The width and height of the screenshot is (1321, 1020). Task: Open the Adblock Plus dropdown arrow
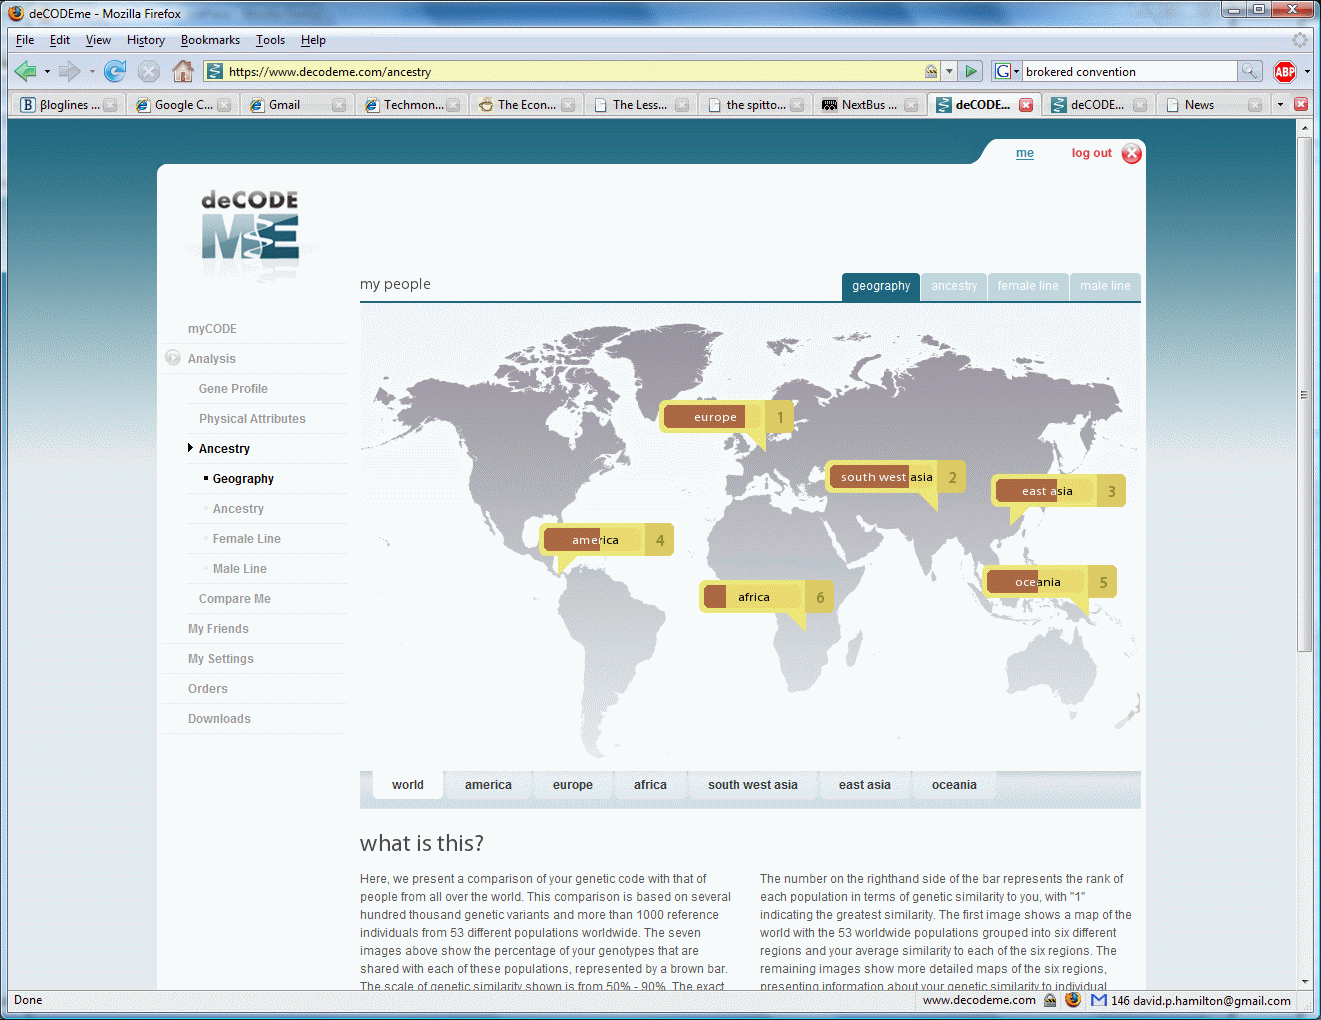[1306, 72]
